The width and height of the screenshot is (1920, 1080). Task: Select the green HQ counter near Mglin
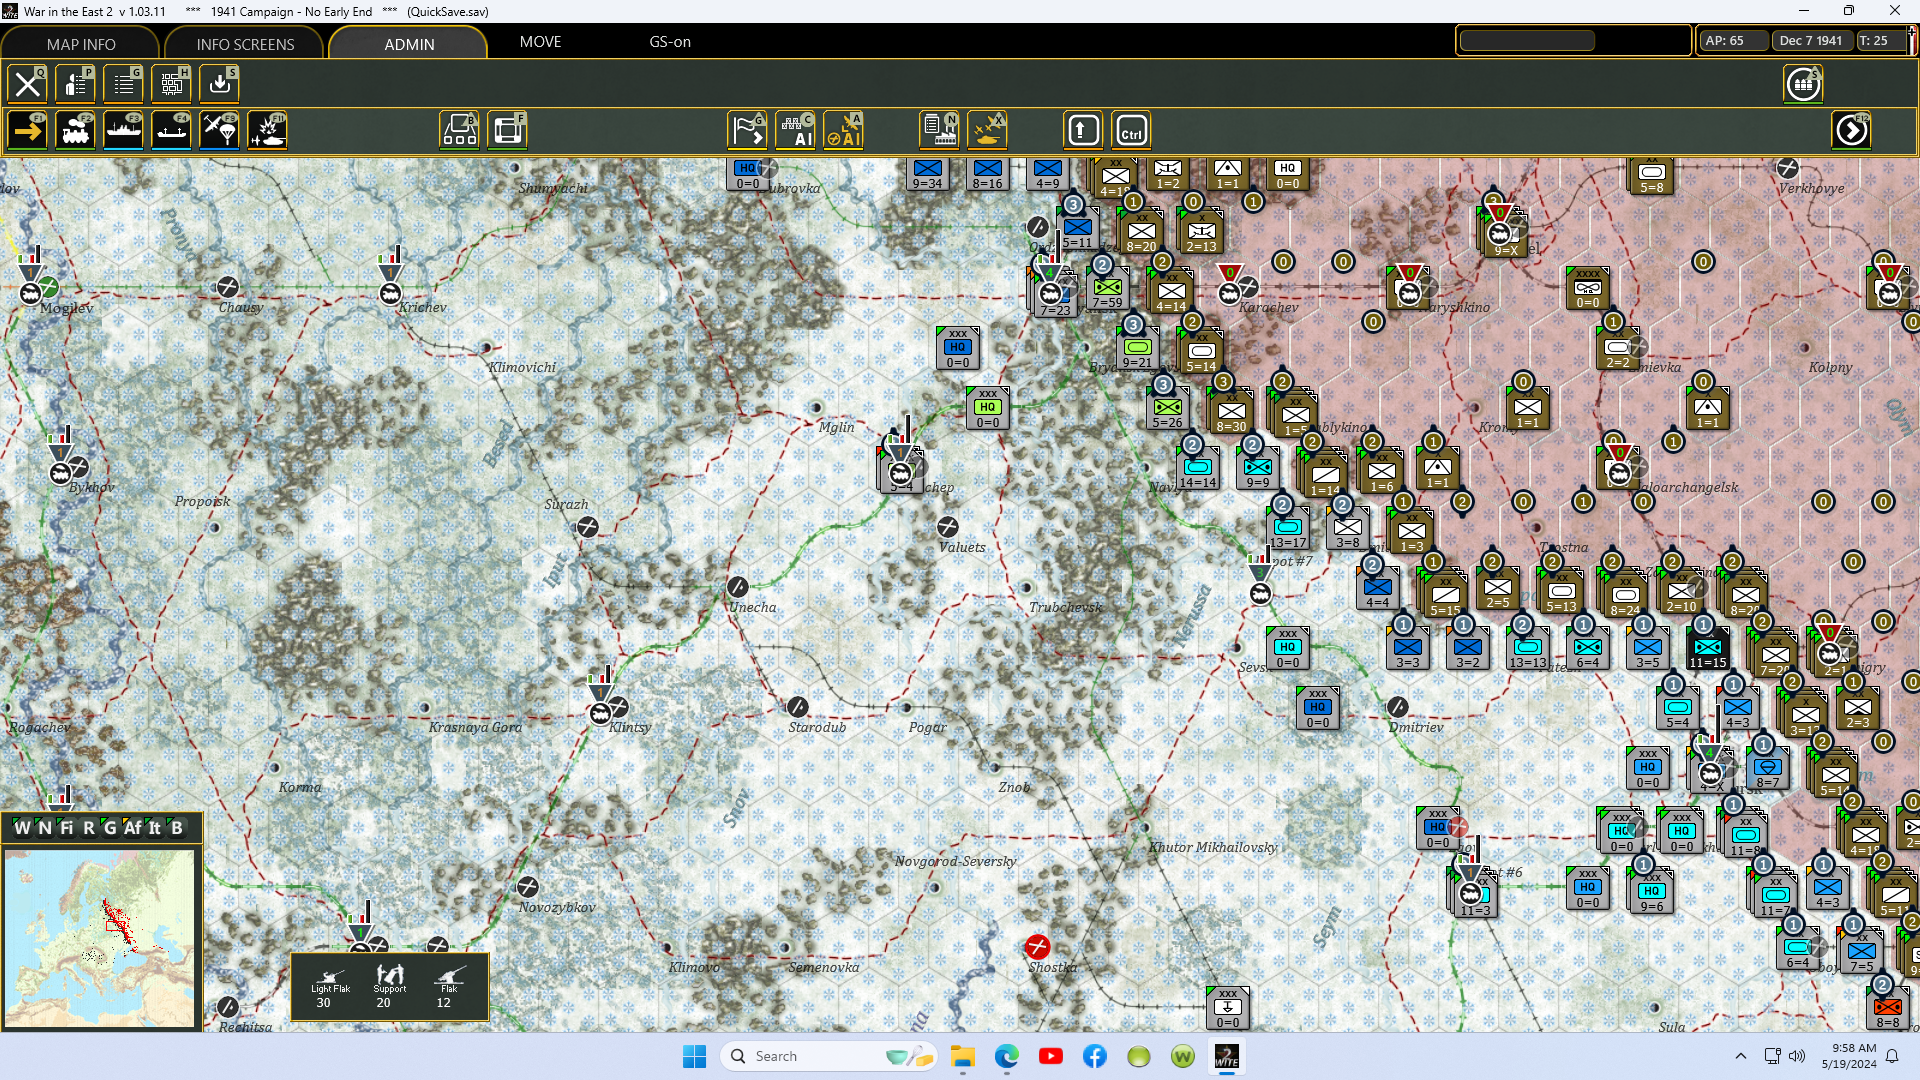coord(988,408)
